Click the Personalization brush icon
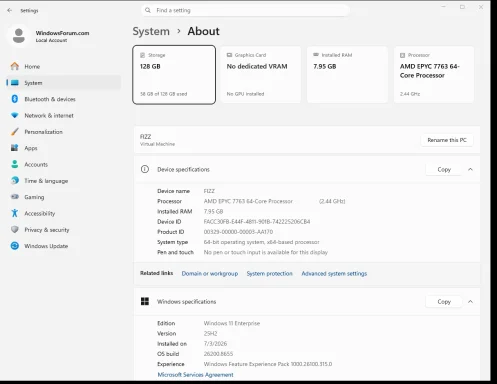497x384 pixels. coord(15,132)
